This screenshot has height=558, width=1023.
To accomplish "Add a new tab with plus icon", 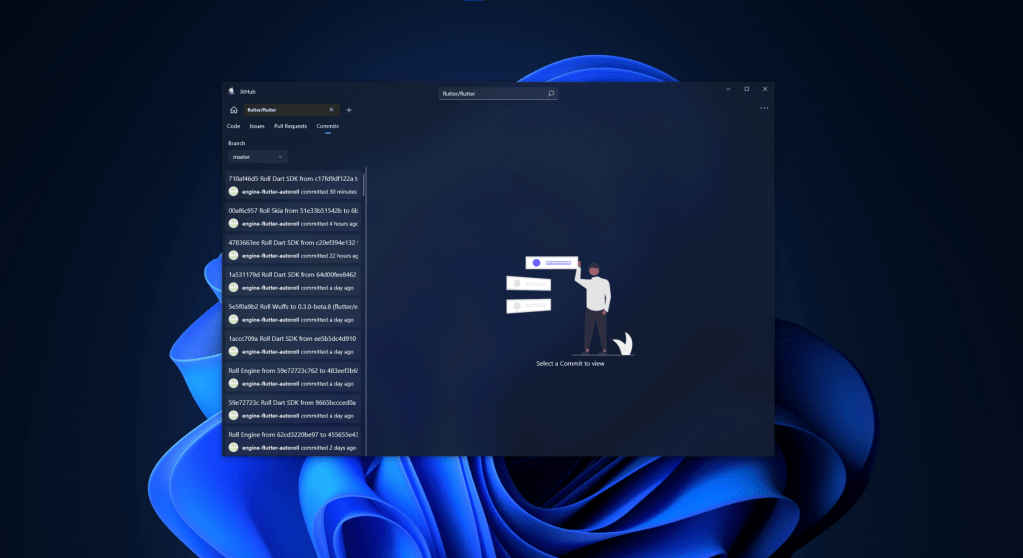I will [x=349, y=110].
